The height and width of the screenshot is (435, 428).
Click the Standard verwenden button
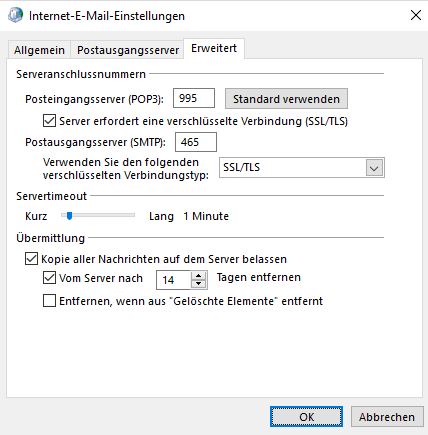[x=286, y=99]
